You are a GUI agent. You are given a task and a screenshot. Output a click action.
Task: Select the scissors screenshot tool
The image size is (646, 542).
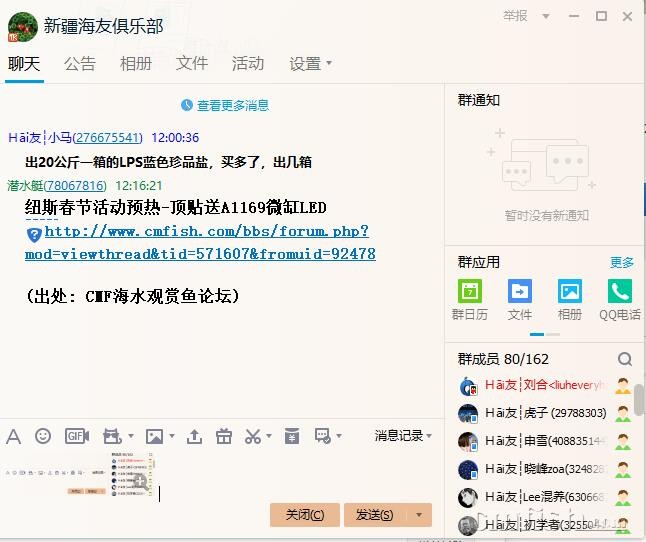tap(252, 436)
